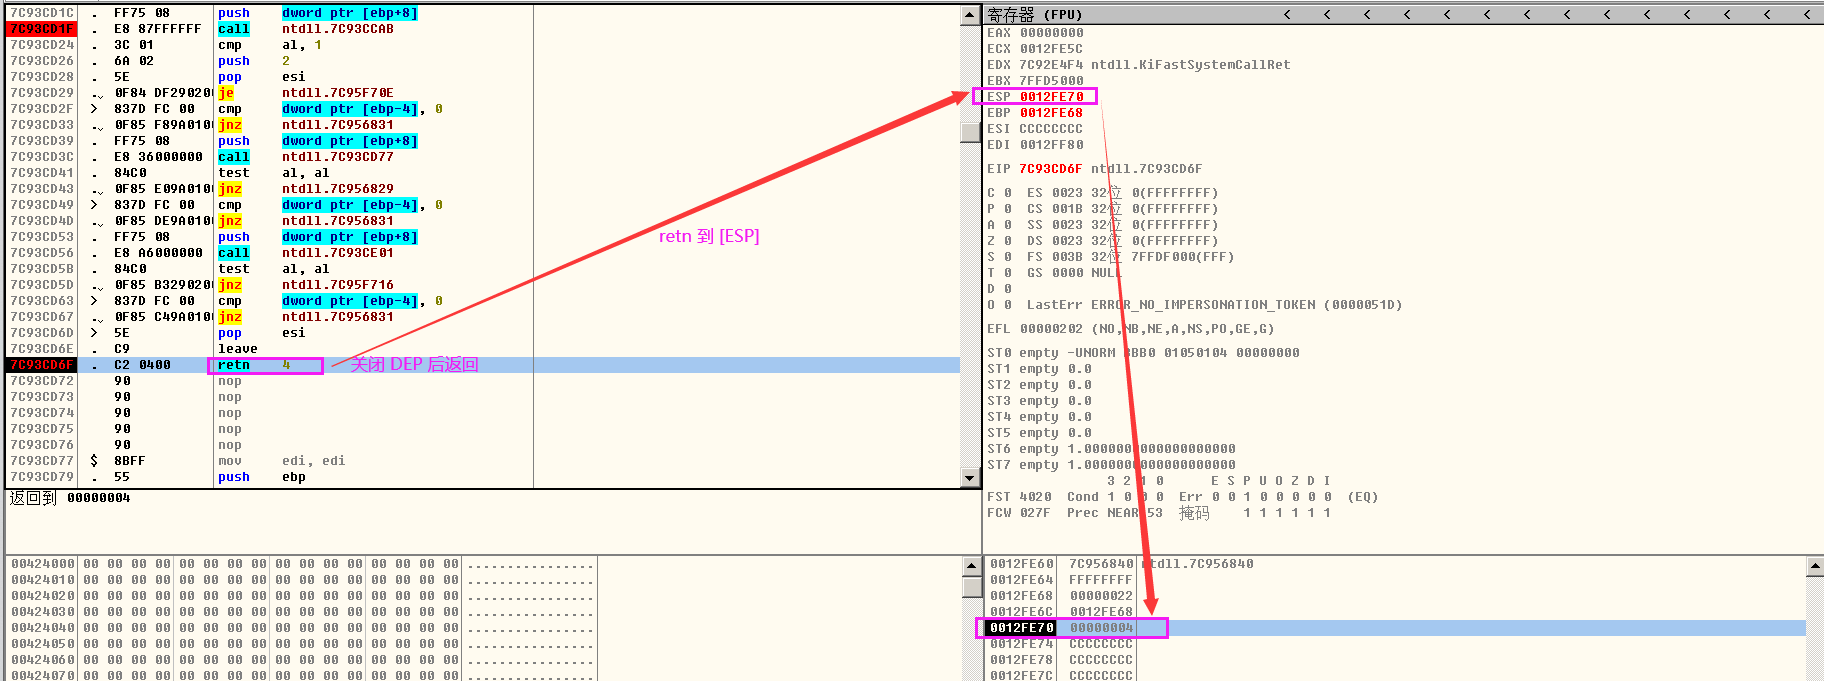Click the disassembly pane scroll-down arrow

pyautogui.click(x=969, y=478)
